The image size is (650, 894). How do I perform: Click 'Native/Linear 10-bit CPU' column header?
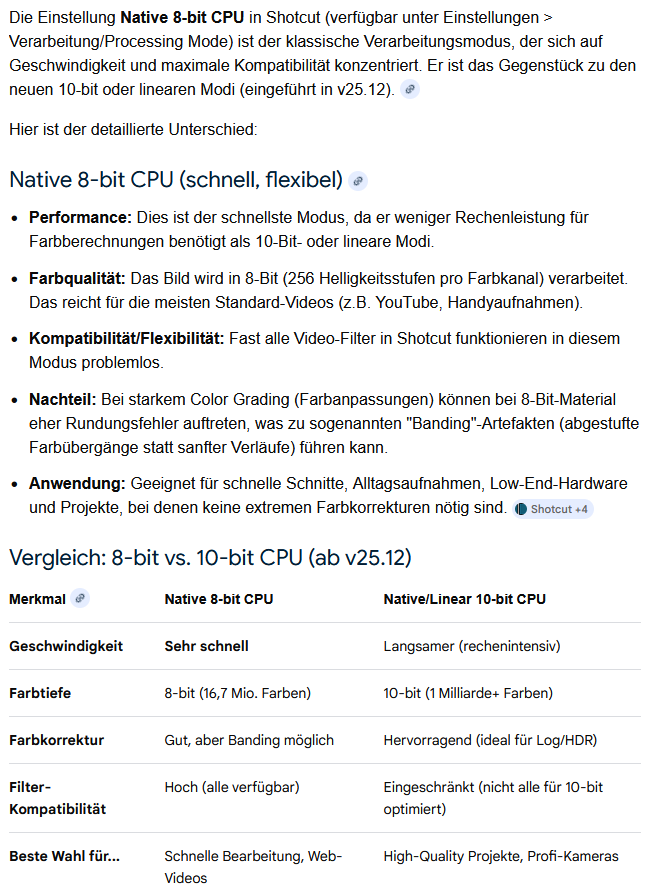465,599
